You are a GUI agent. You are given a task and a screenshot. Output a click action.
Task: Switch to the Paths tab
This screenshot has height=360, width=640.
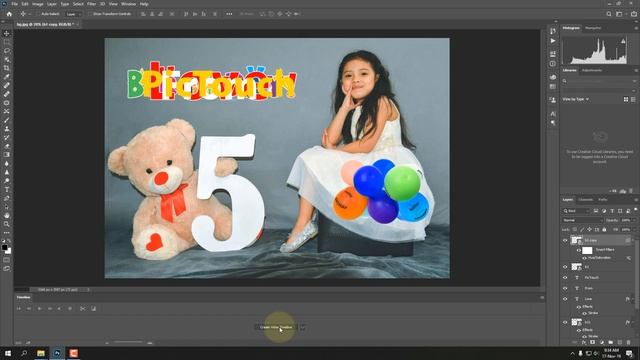tap(603, 200)
